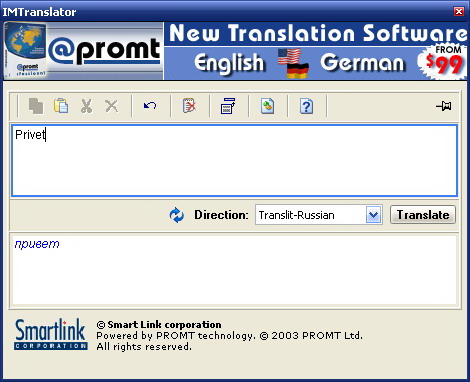470x382 pixels.
Task: Select the Translit-Russian combo box
Action: [319, 215]
